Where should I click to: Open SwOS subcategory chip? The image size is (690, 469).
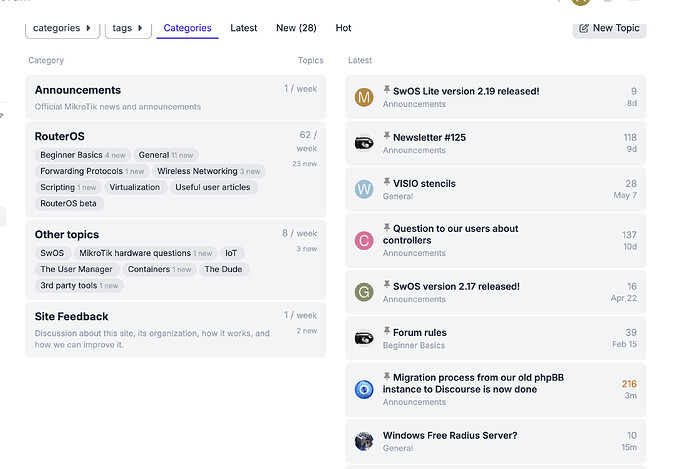[x=52, y=253]
